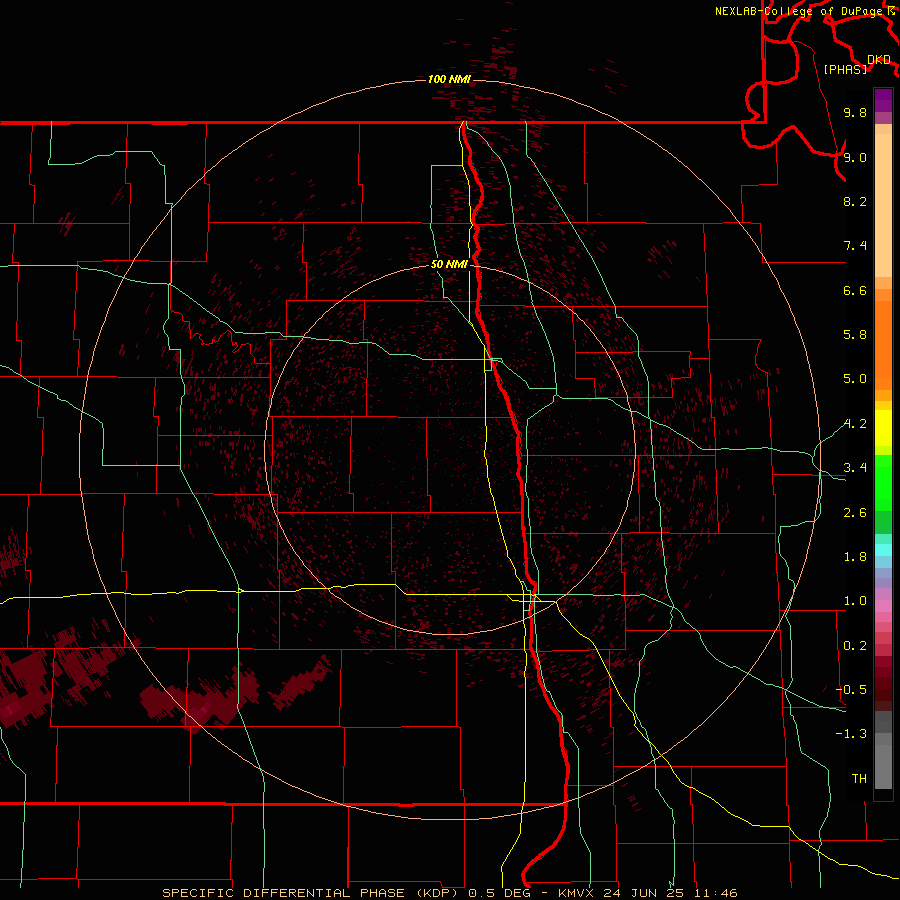Click the dark orange segment of color bar
Image resolution: width=900 pixels, height=900 pixels.
pos(883,346)
